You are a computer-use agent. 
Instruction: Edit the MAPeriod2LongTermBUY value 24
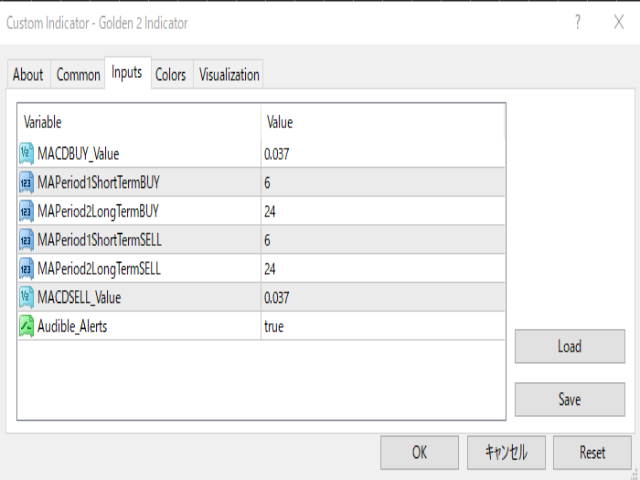tap(383, 211)
